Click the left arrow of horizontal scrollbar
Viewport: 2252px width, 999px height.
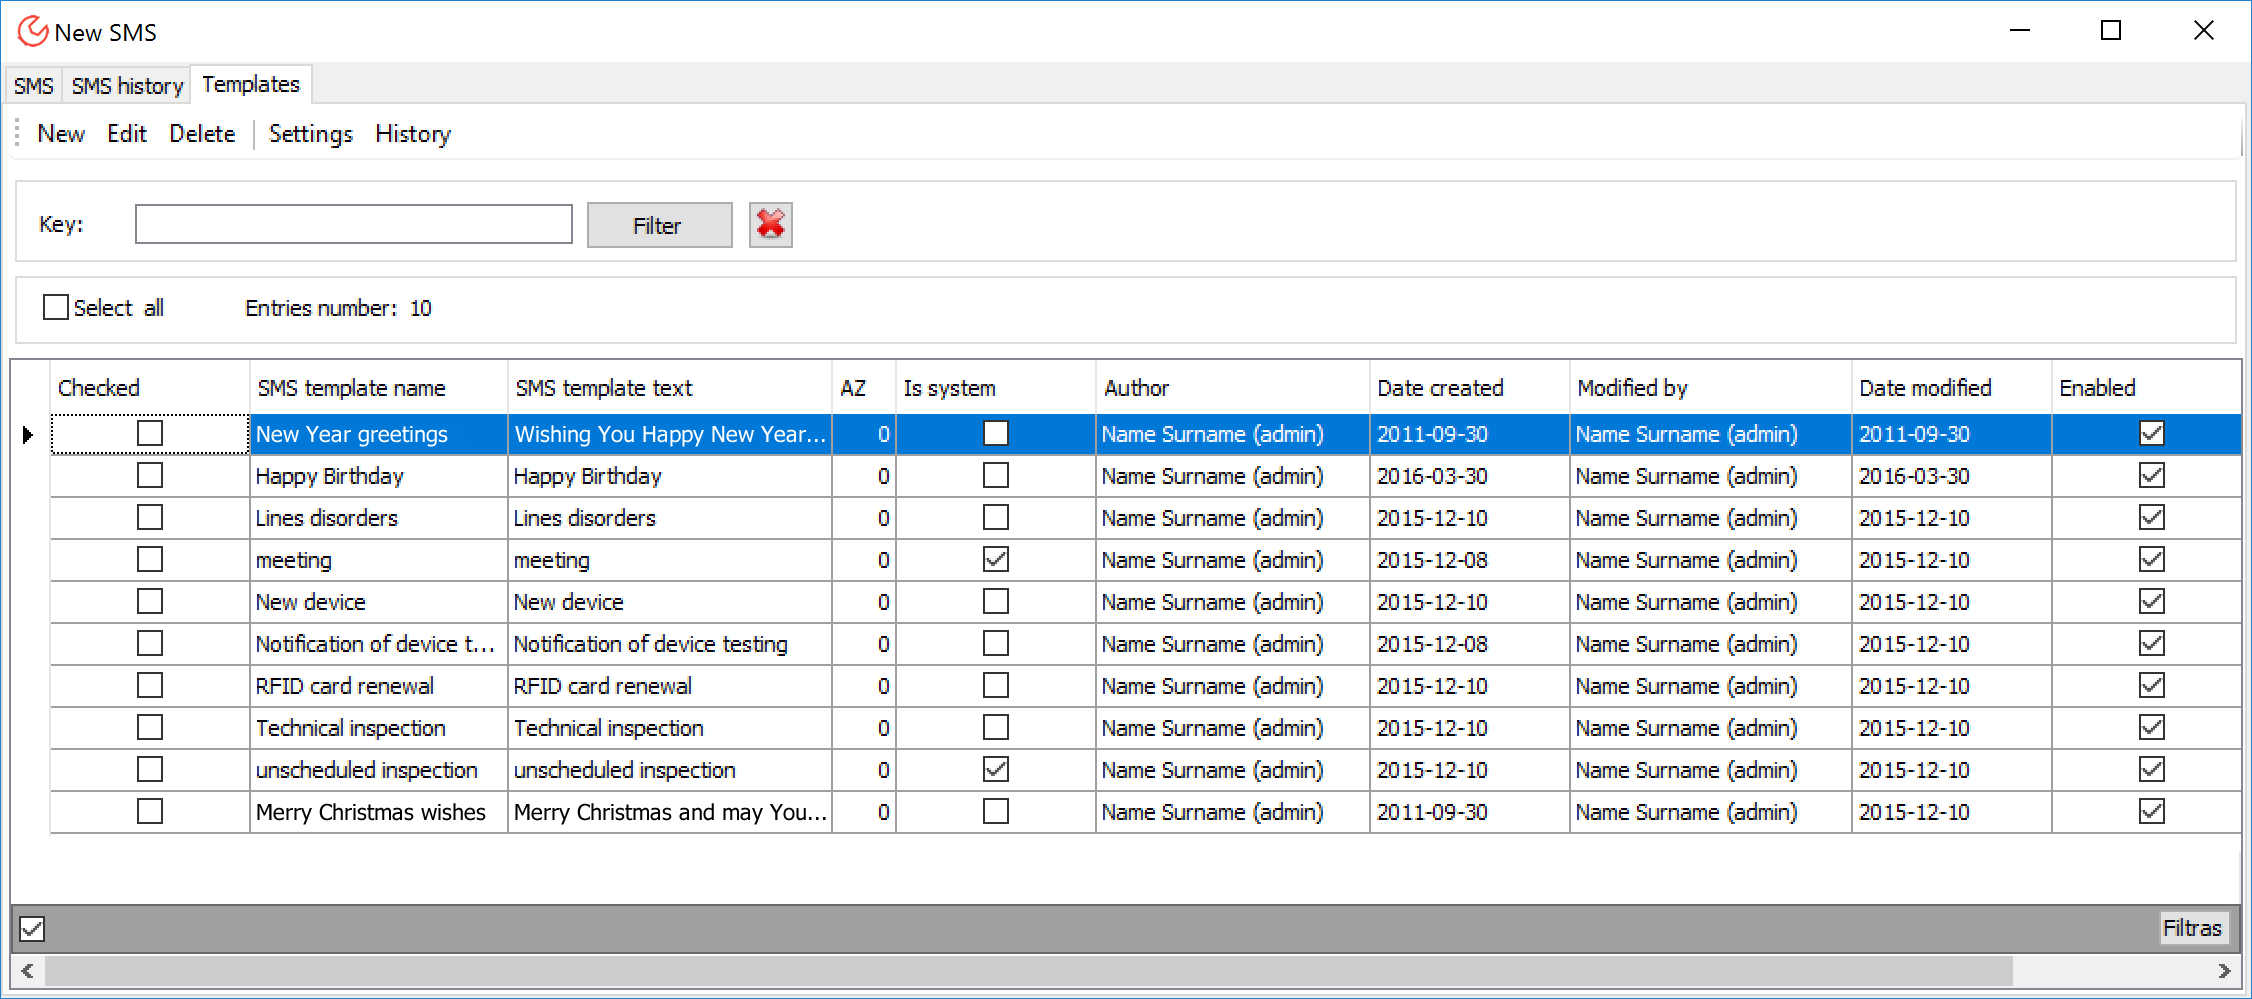pyautogui.click(x=27, y=970)
